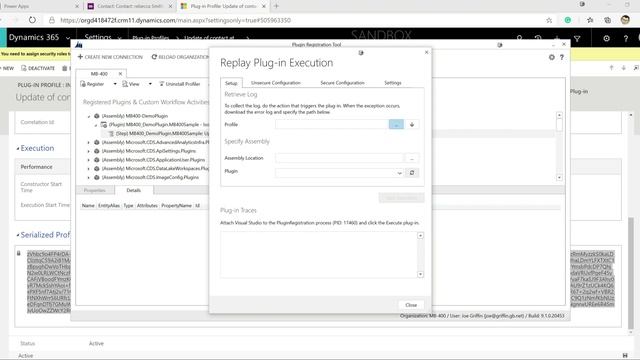Open the Settings menu in Dynamics navbar
The image size is (640, 360).
point(102,37)
